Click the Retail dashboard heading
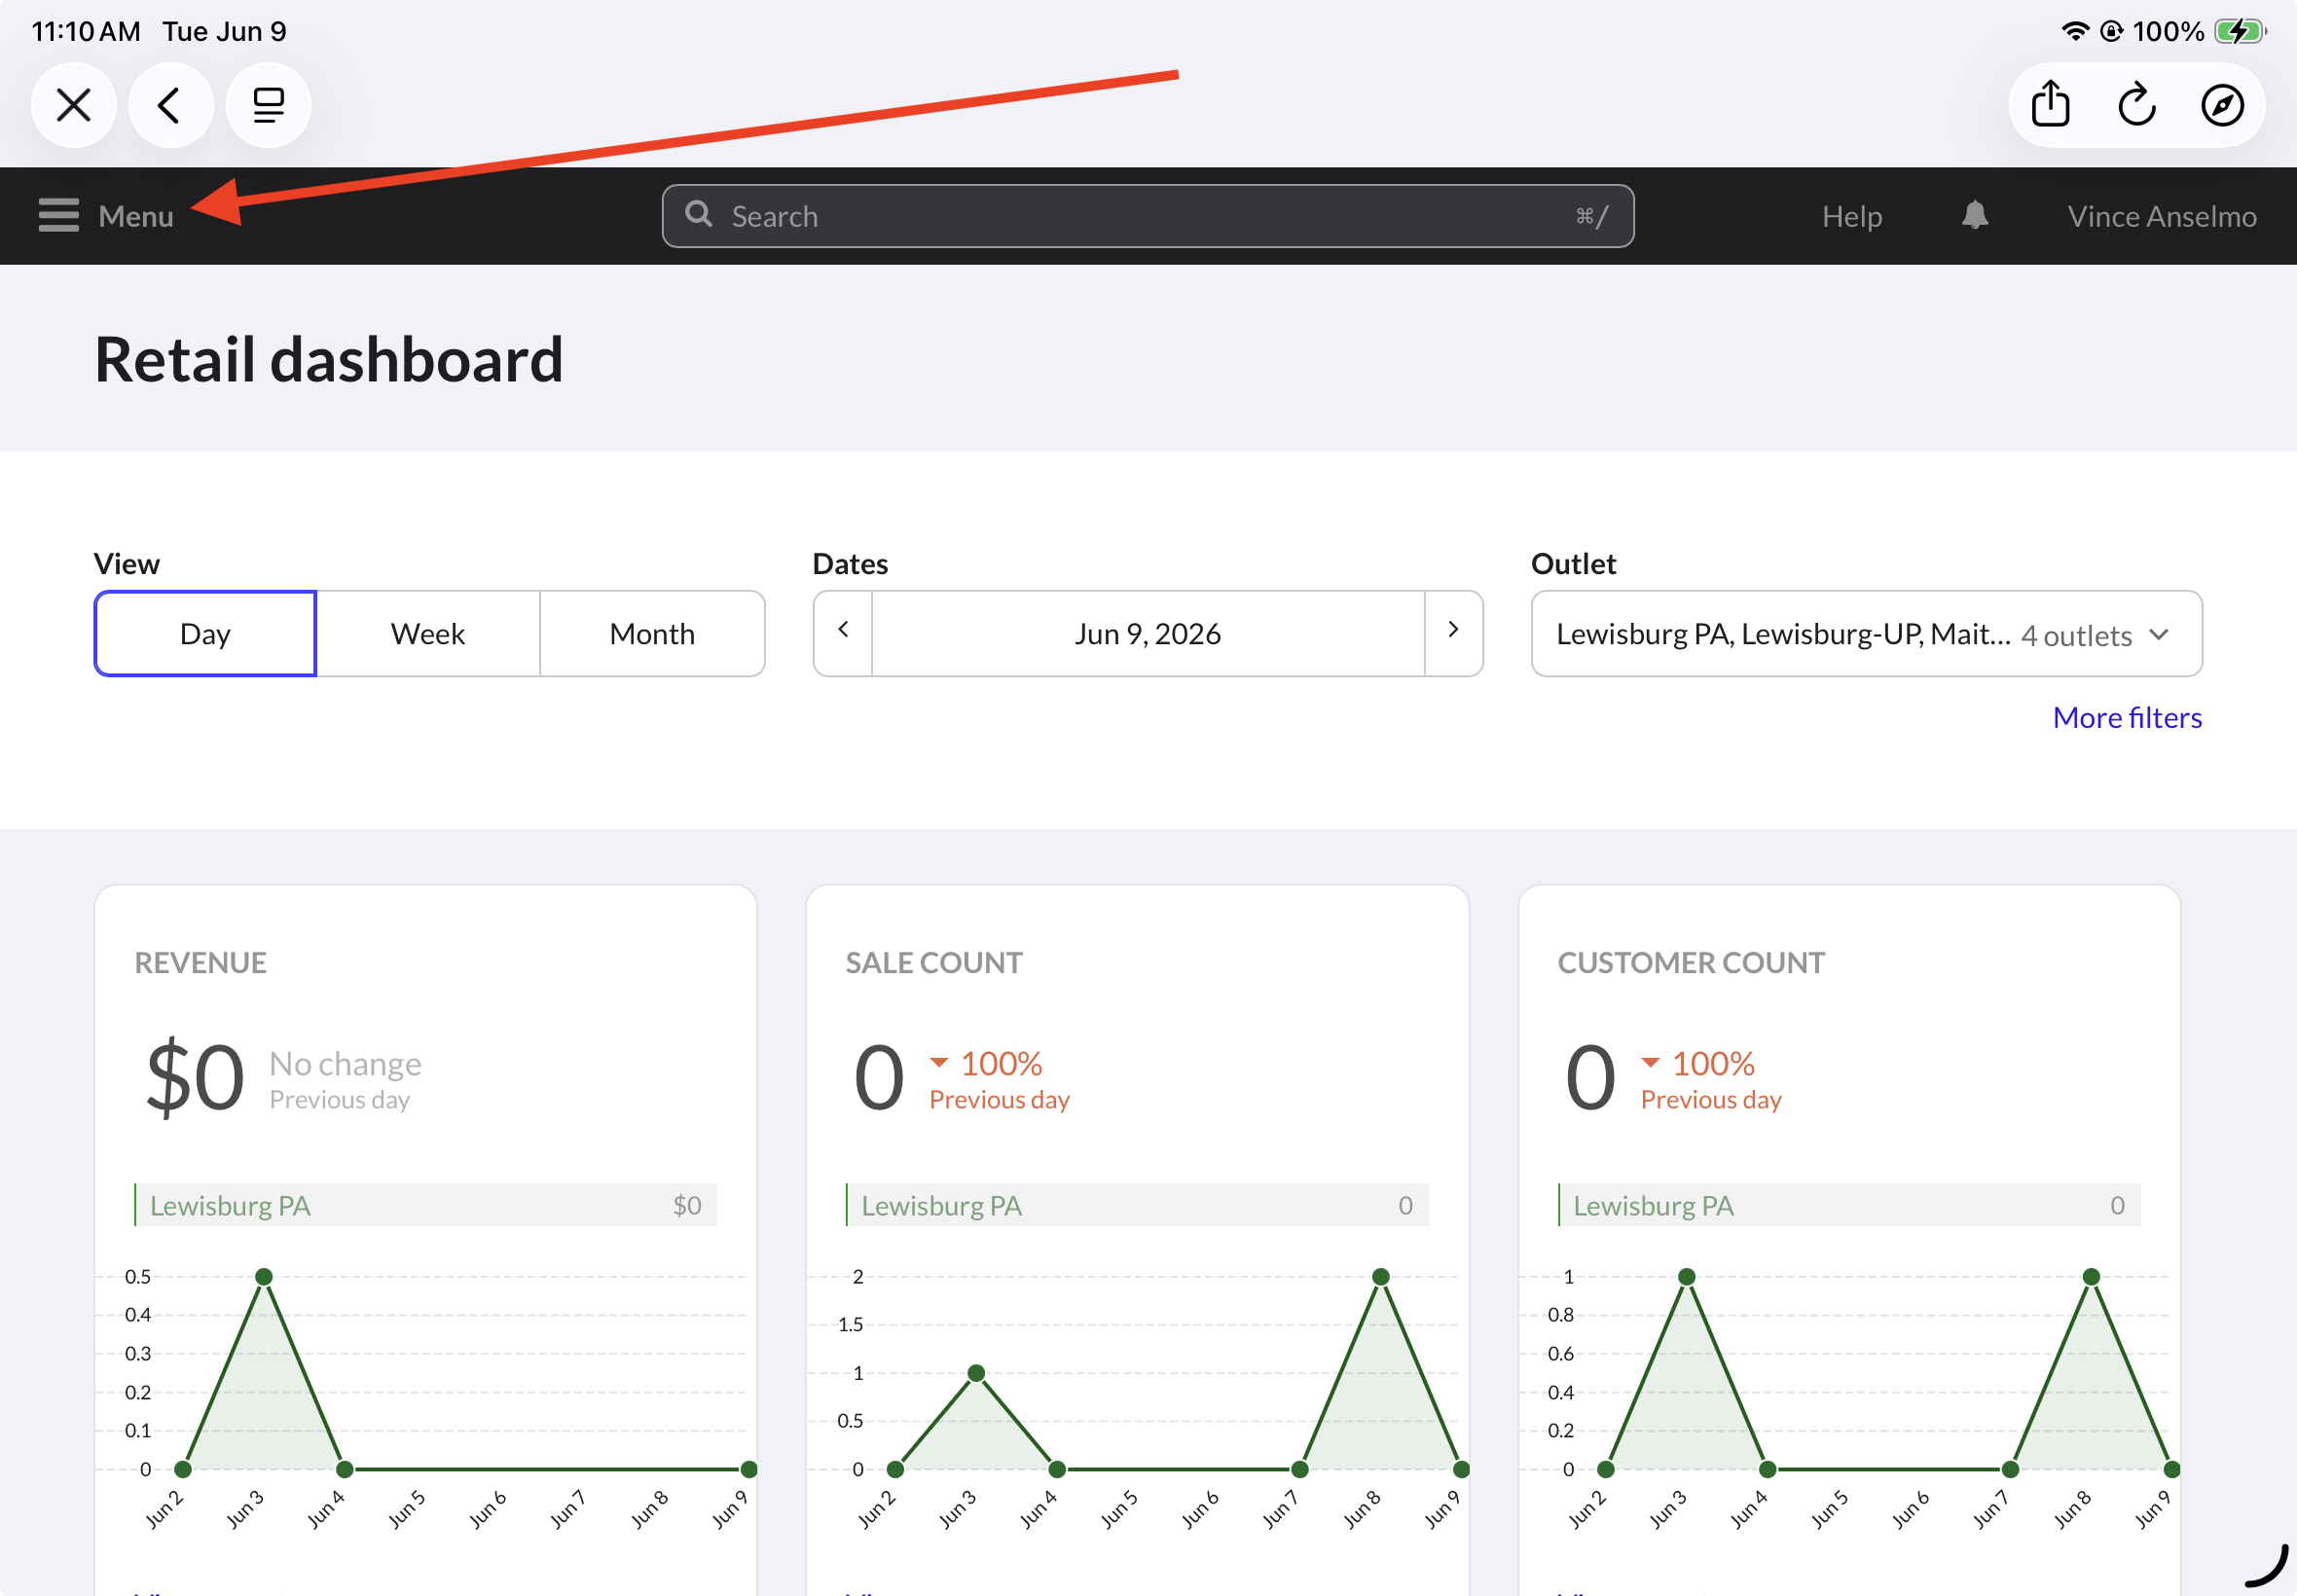 pyautogui.click(x=329, y=359)
